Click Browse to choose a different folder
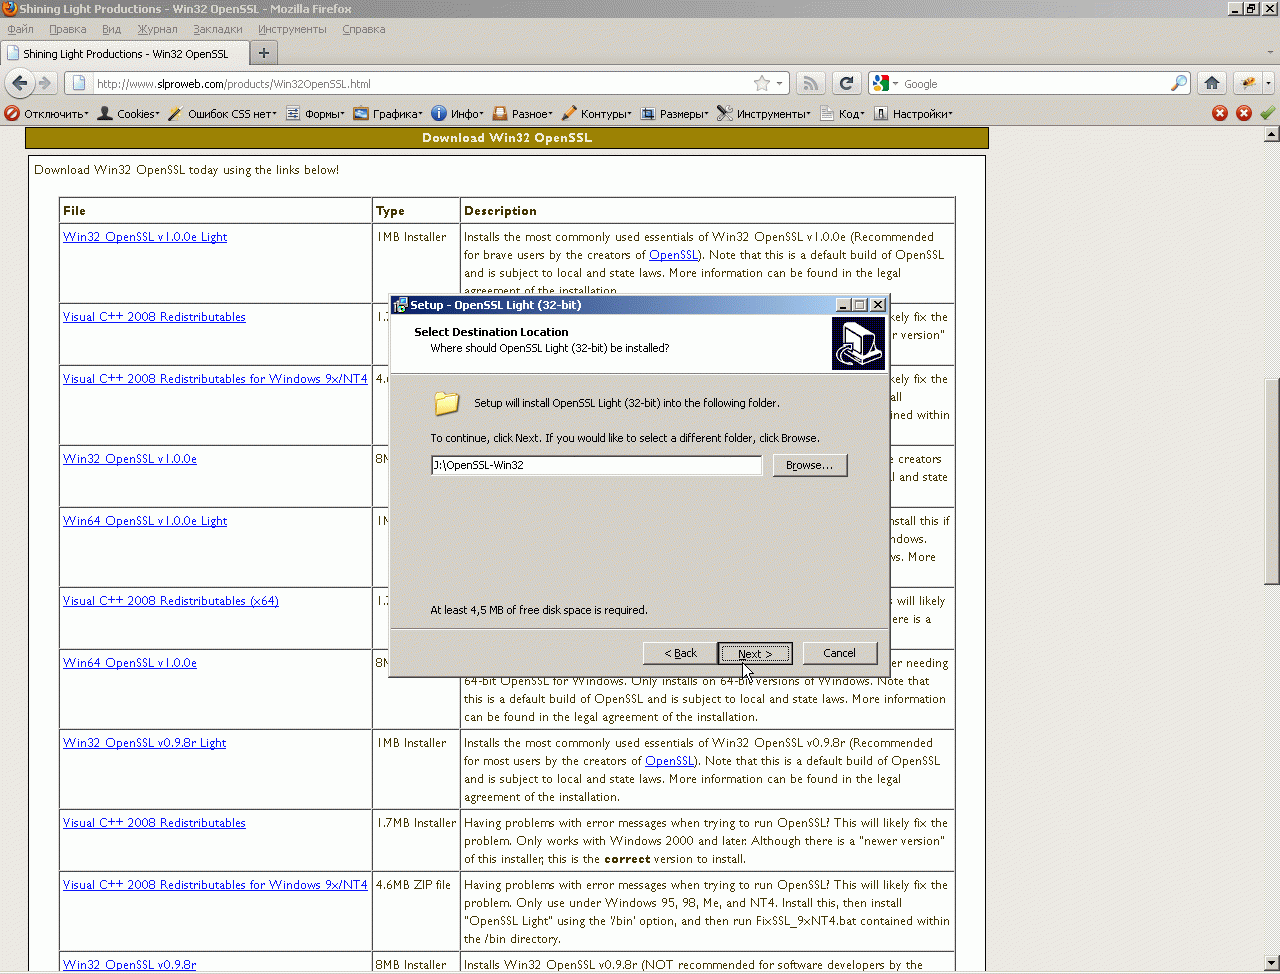The width and height of the screenshot is (1280, 974). 810,465
